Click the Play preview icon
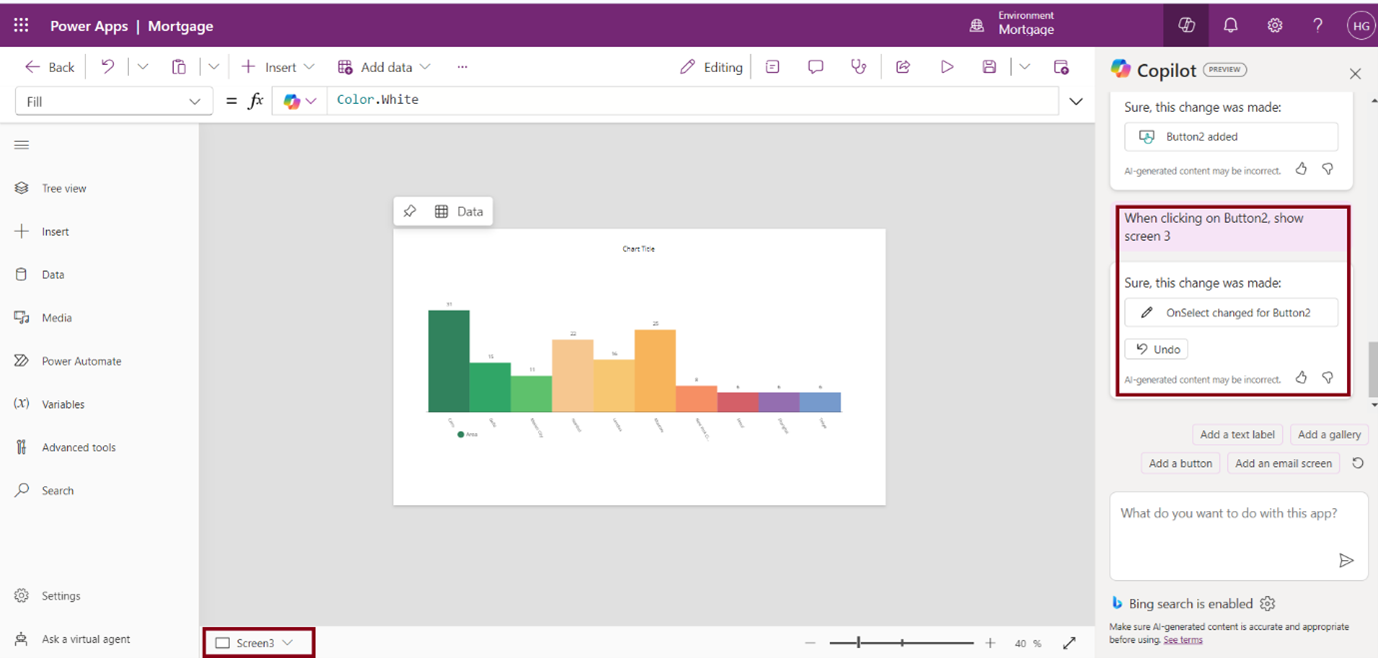This screenshot has height=658, width=1378. tap(946, 67)
